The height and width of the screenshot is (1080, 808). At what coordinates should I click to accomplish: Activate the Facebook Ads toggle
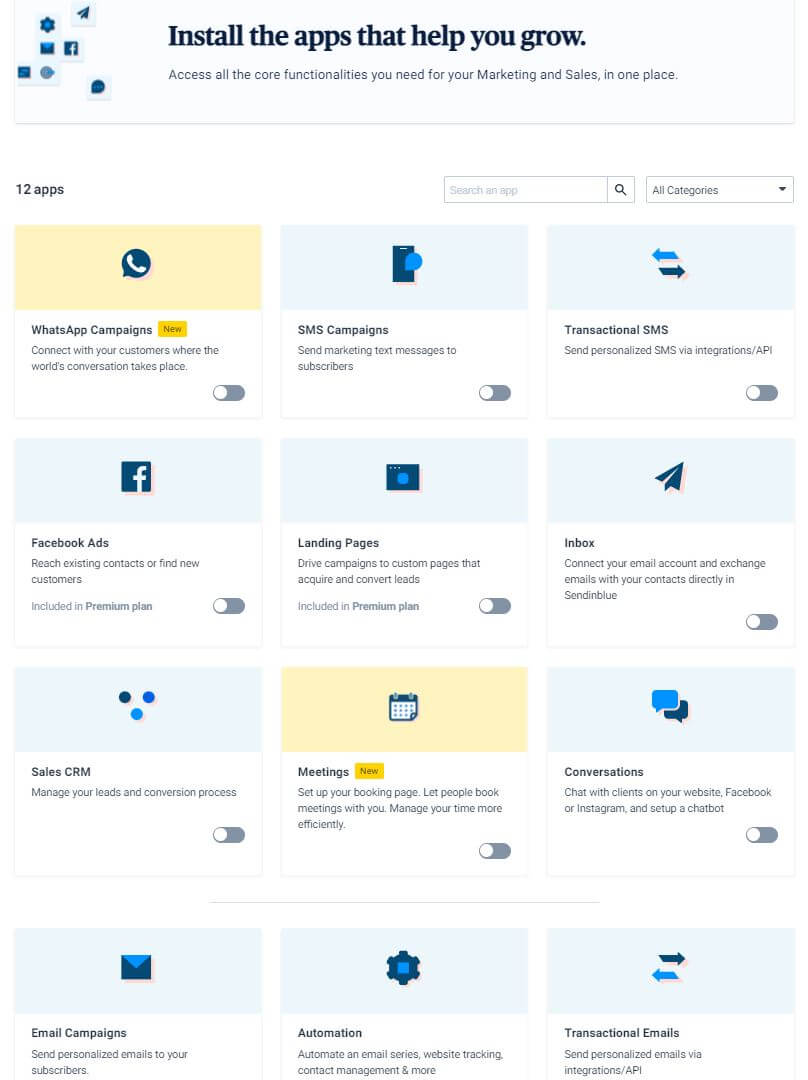[229, 606]
